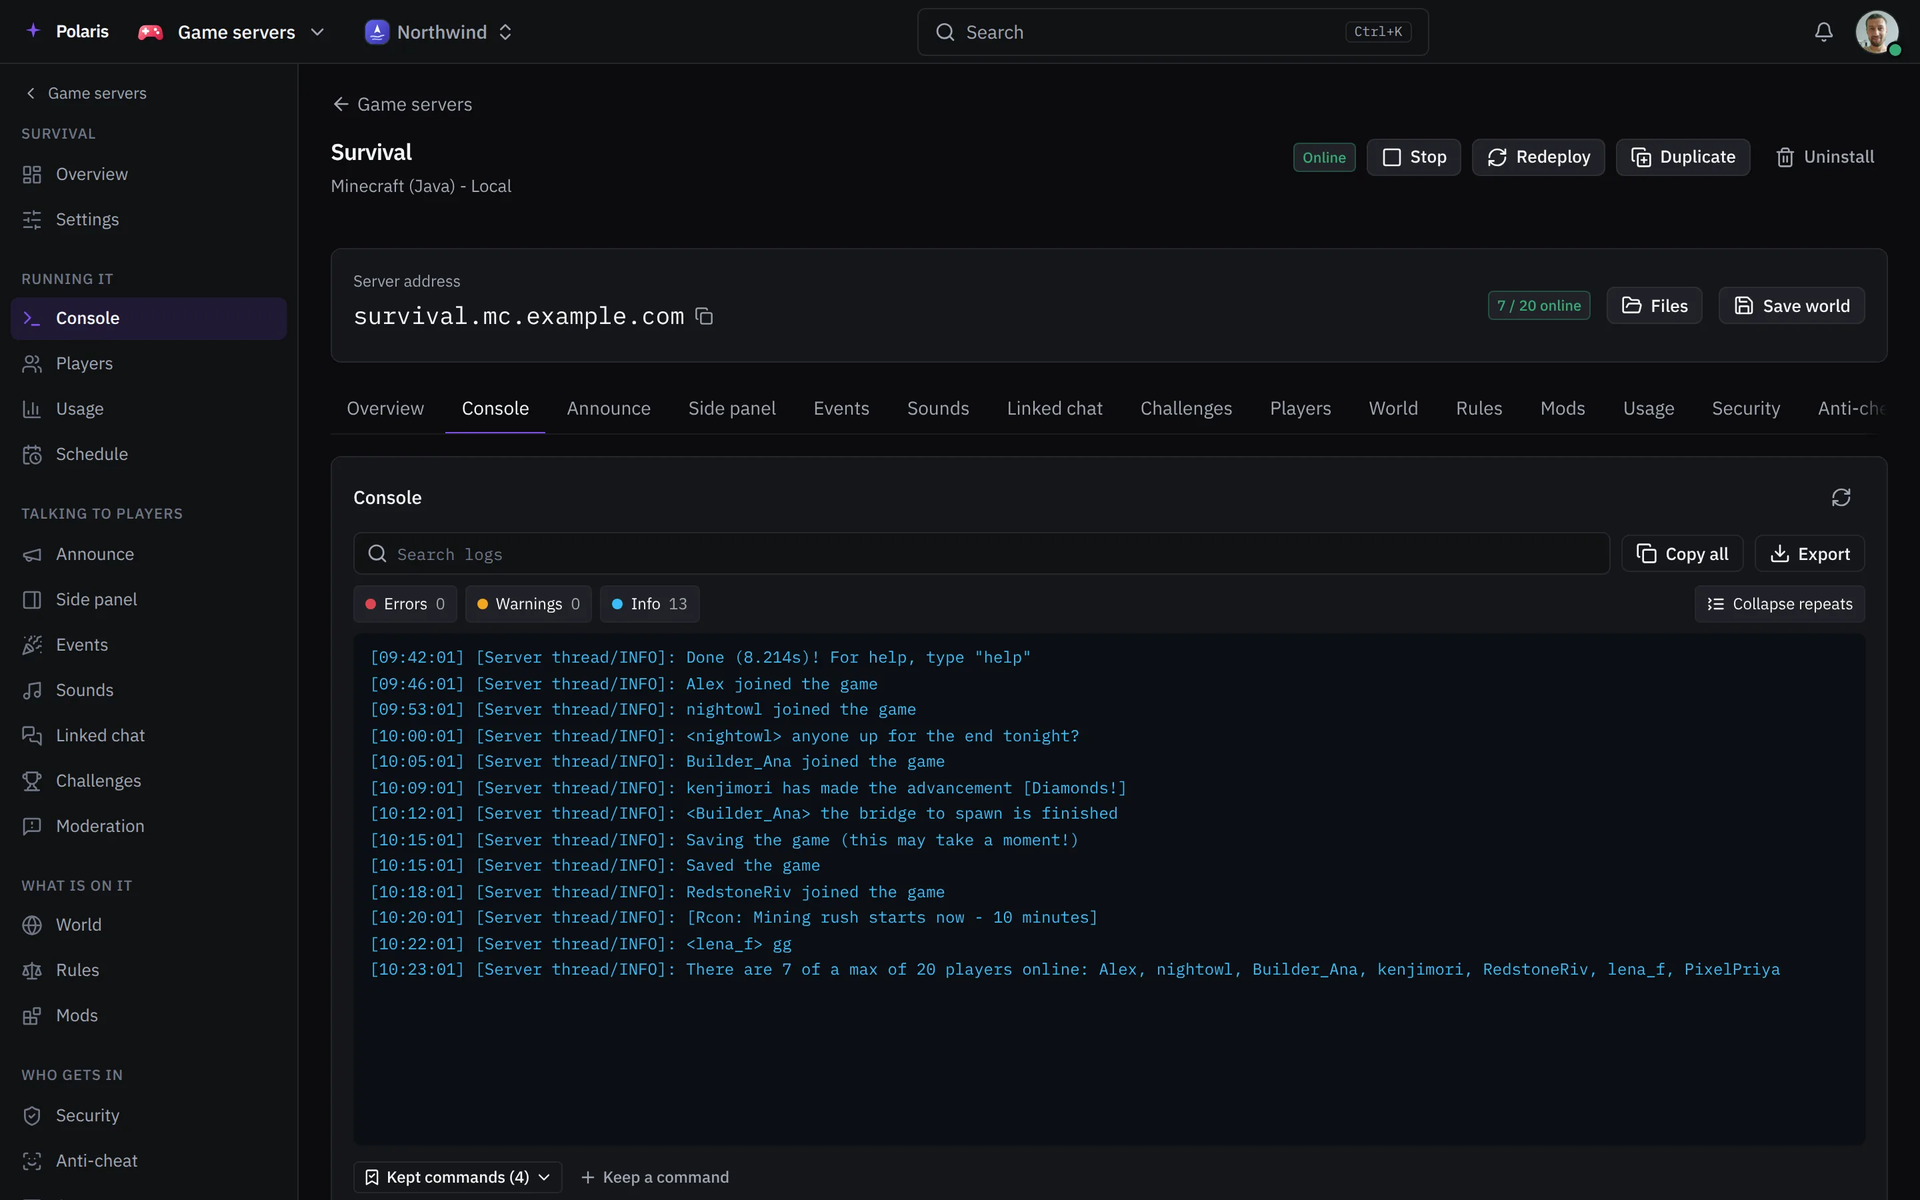Open the user avatar menu
This screenshot has width=1920, height=1200.
tap(1877, 32)
